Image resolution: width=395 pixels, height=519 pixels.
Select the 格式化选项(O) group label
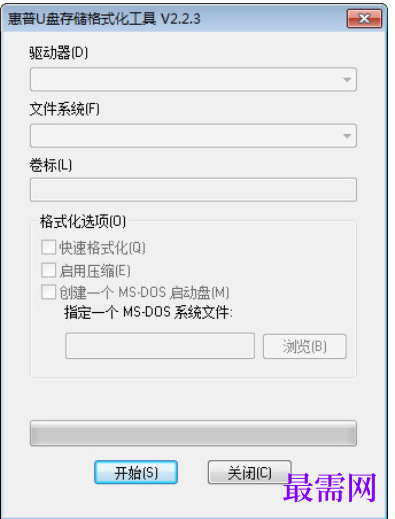tap(83, 221)
